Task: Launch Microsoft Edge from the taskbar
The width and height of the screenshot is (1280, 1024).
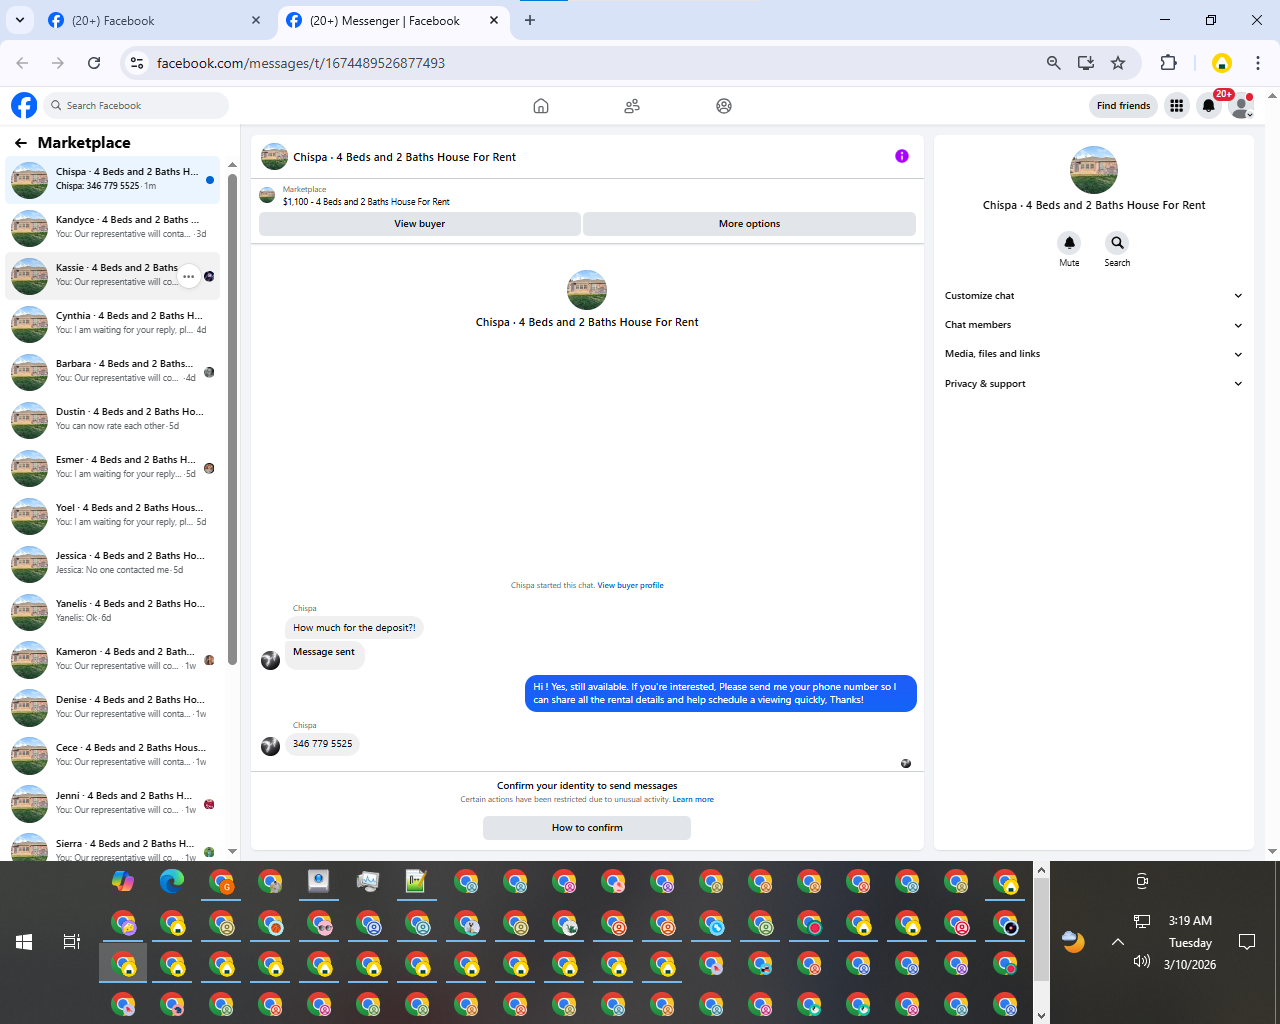Action: [x=172, y=881]
